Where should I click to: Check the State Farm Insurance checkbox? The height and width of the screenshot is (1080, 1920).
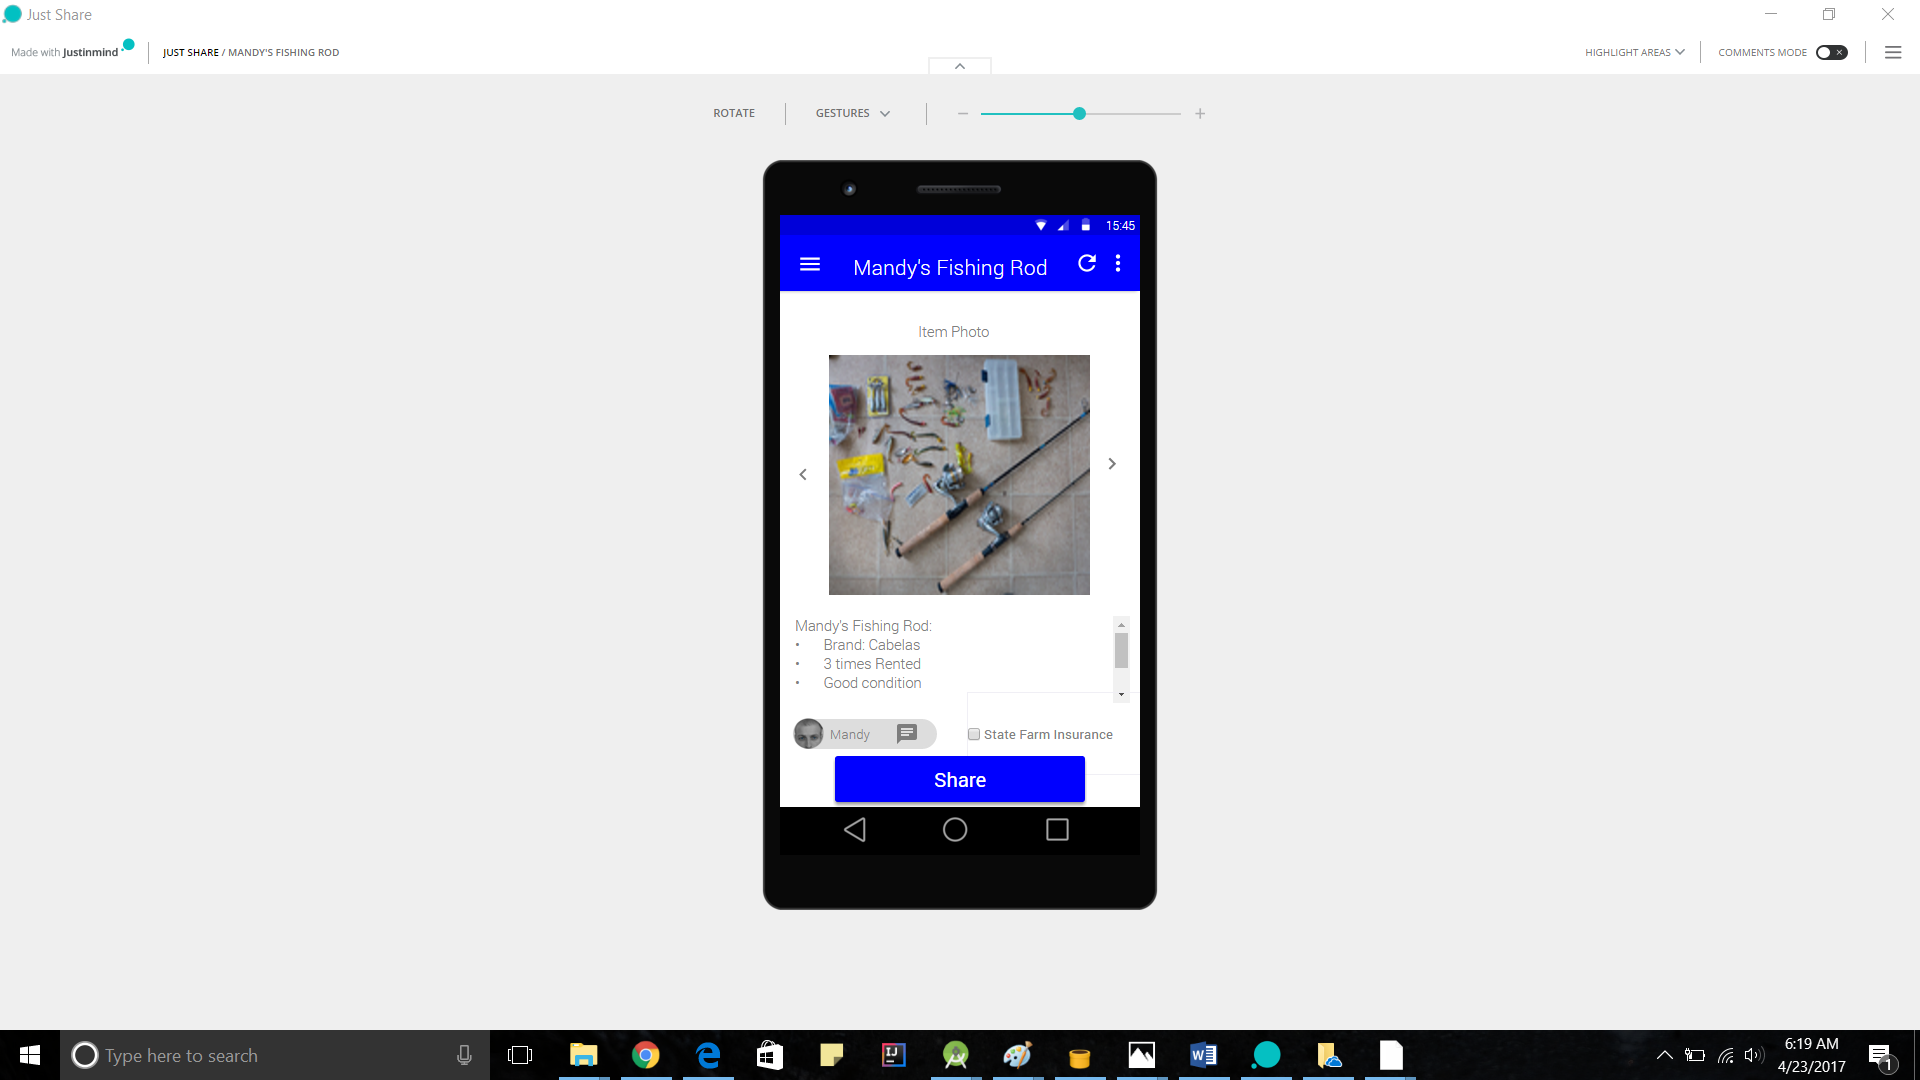pos(974,735)
